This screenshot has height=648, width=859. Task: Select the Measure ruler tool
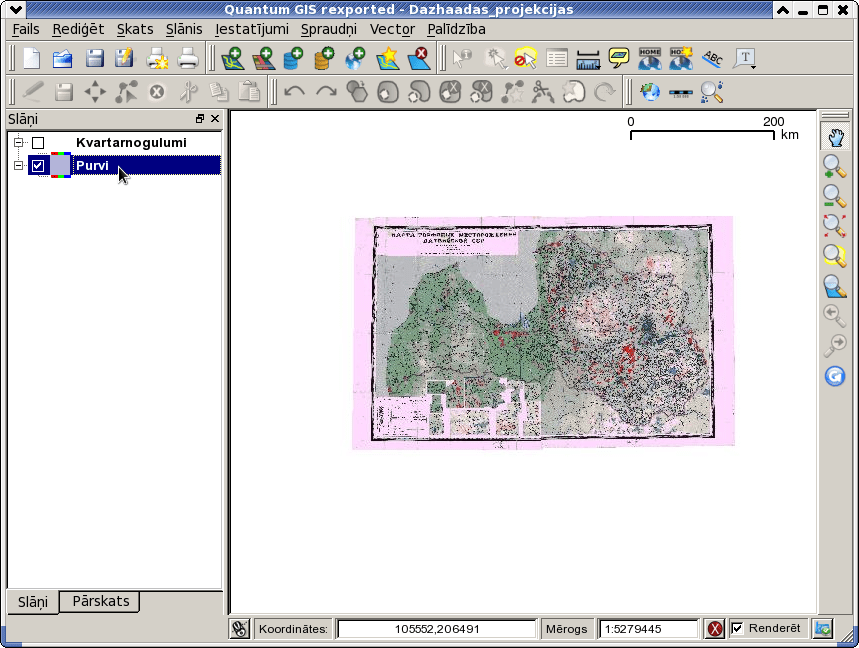coord(588,59)
